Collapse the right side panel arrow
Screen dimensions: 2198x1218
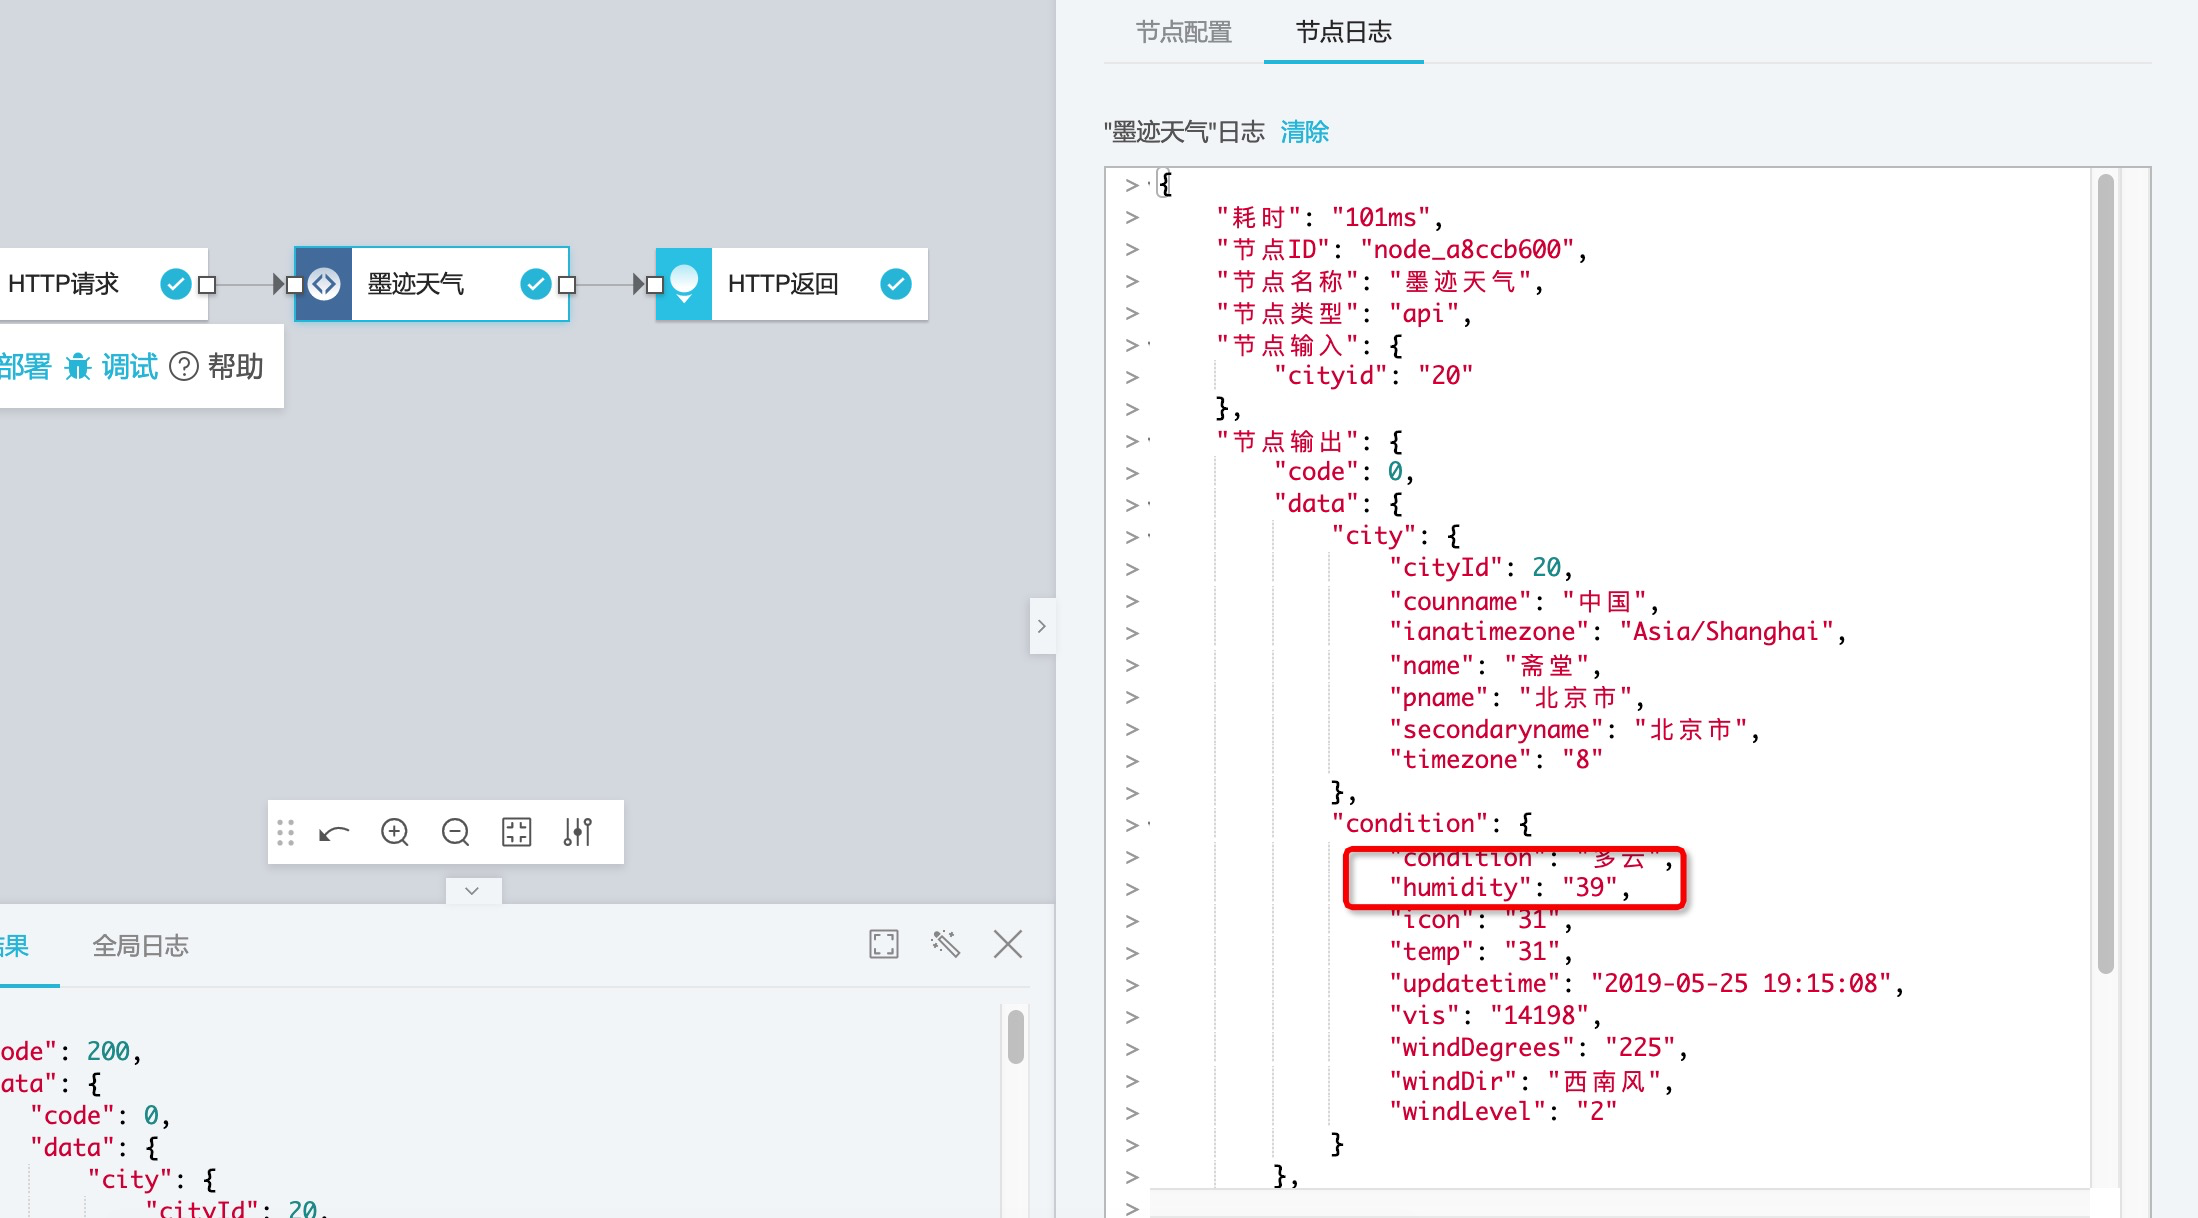[1042, 626]
